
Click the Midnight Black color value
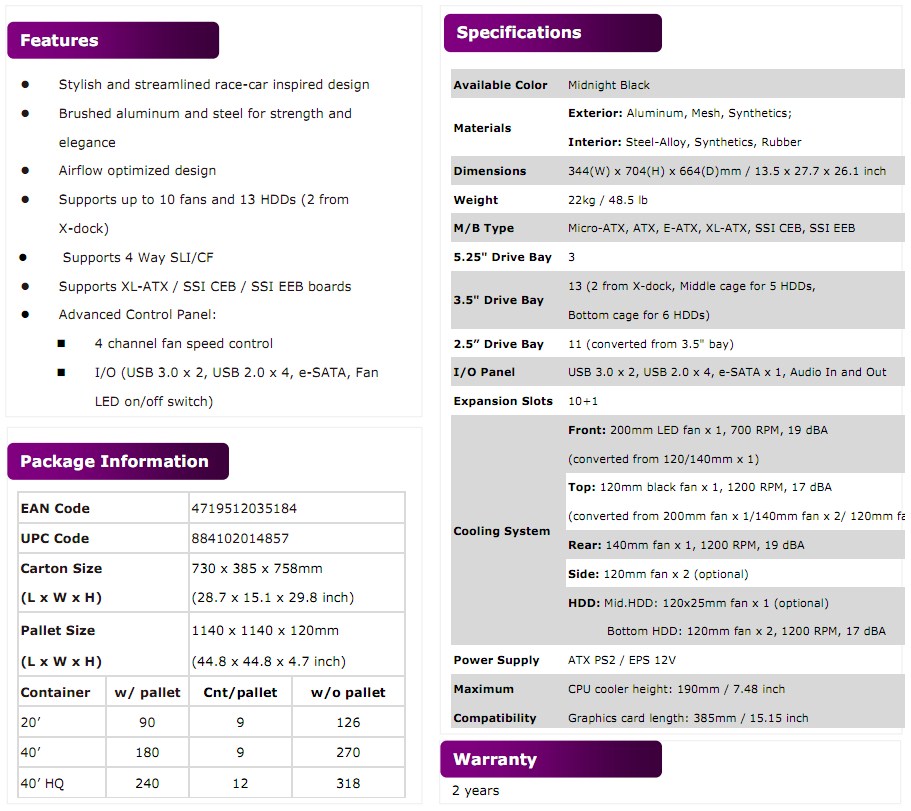(608, 85)
